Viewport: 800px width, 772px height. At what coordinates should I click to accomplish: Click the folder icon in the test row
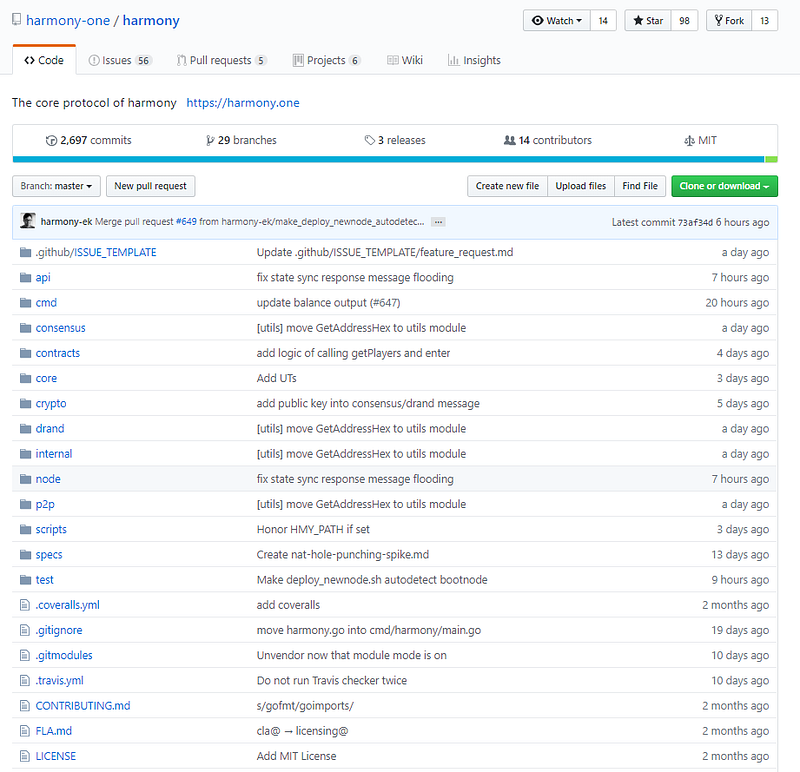tap(26, 580)
